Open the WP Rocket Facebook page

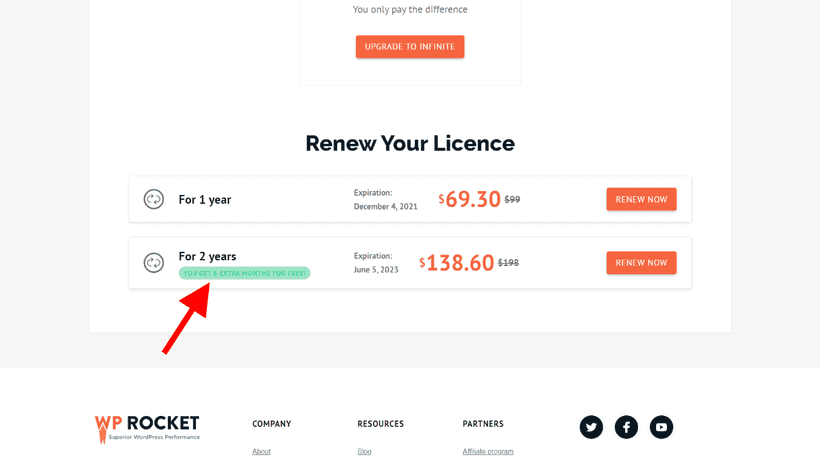(626, 427)
